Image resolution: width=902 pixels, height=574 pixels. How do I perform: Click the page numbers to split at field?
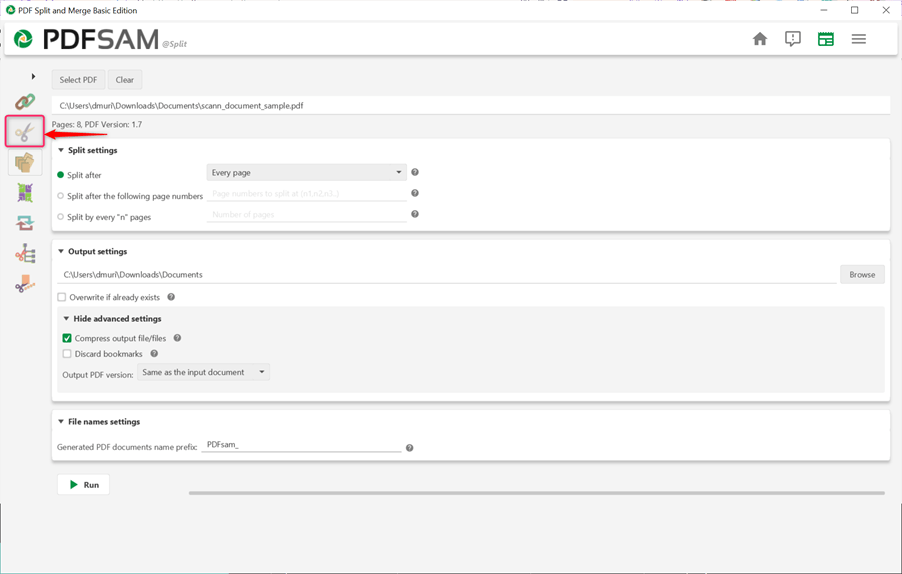pyautogui.click(x=307, y=194)
